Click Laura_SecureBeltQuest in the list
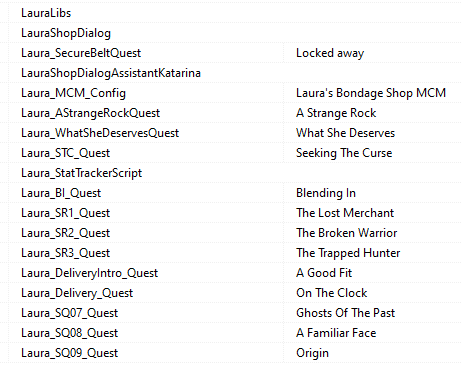 (81, 53)
